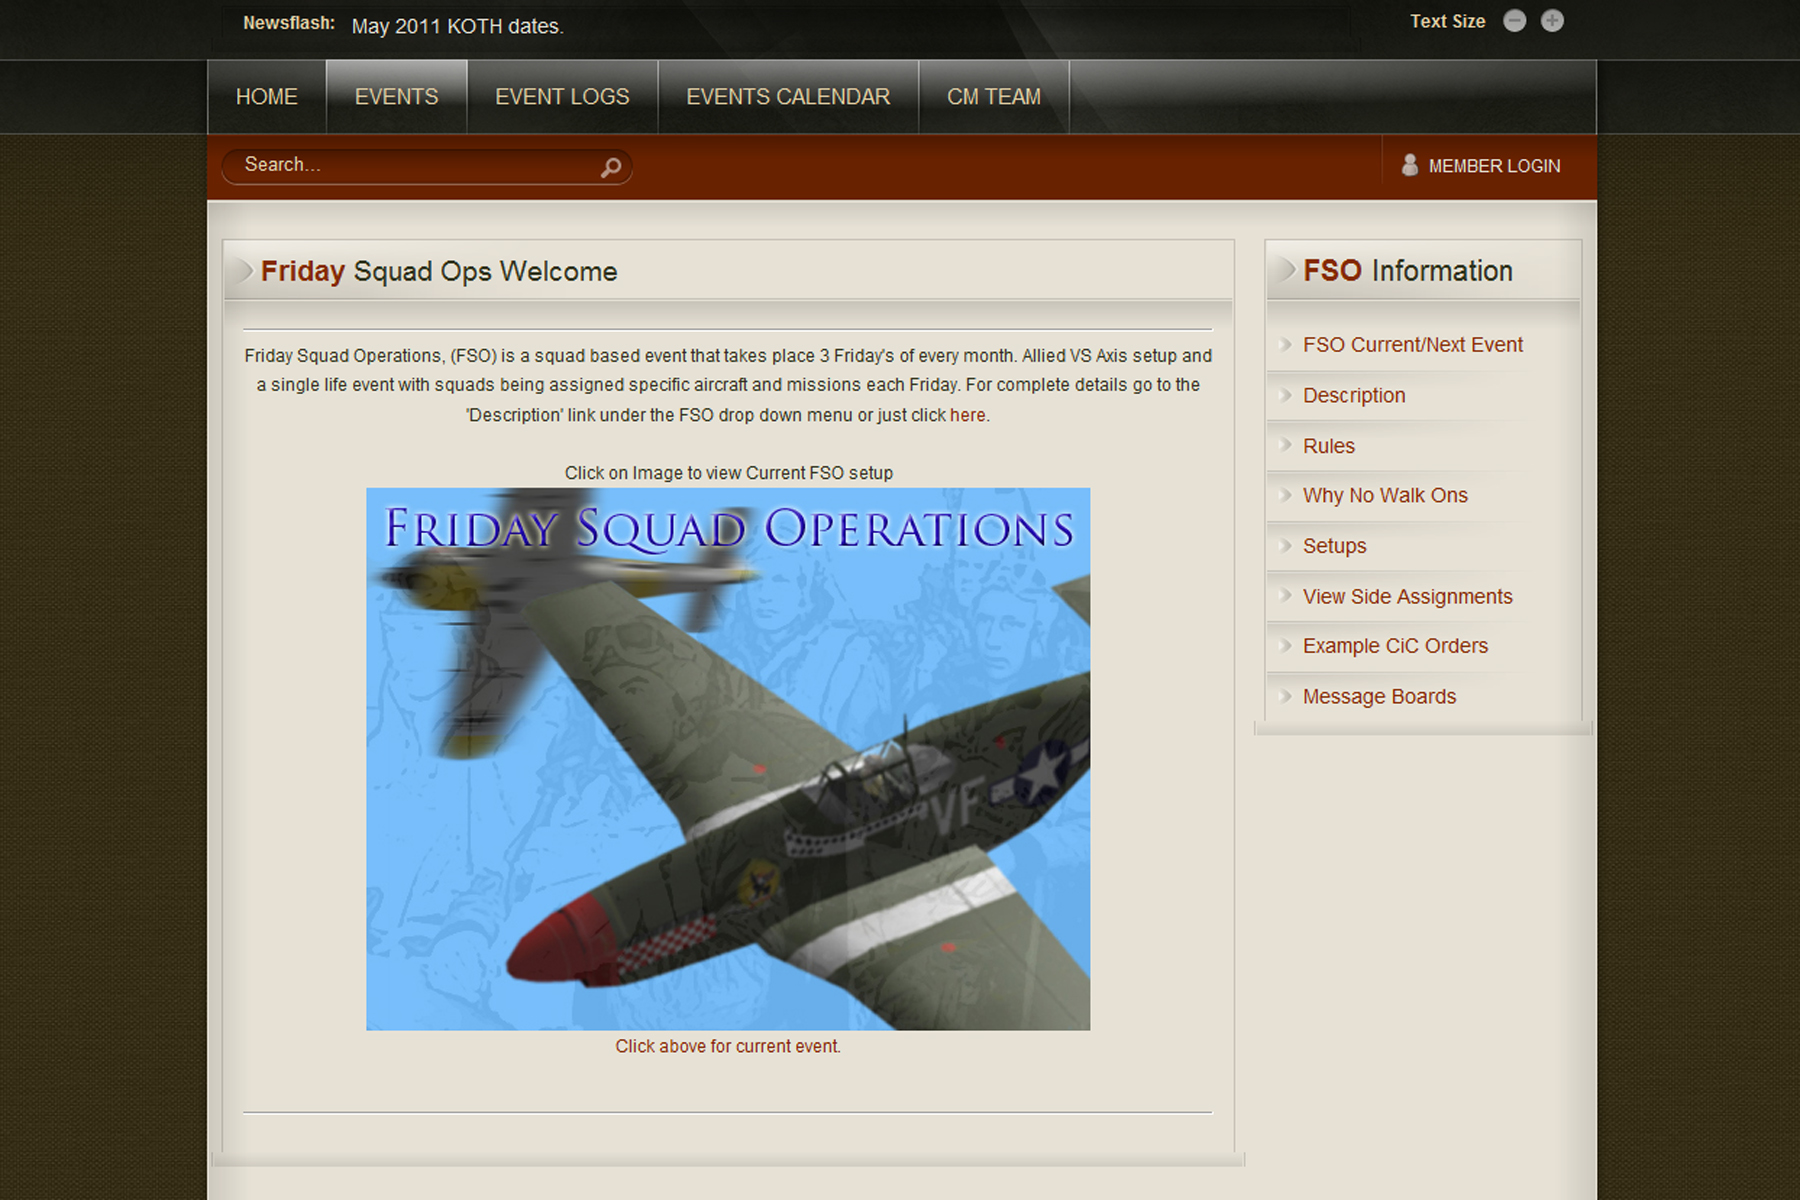
Task: Open Example CiC Orders link
Action: [1395, 646]
